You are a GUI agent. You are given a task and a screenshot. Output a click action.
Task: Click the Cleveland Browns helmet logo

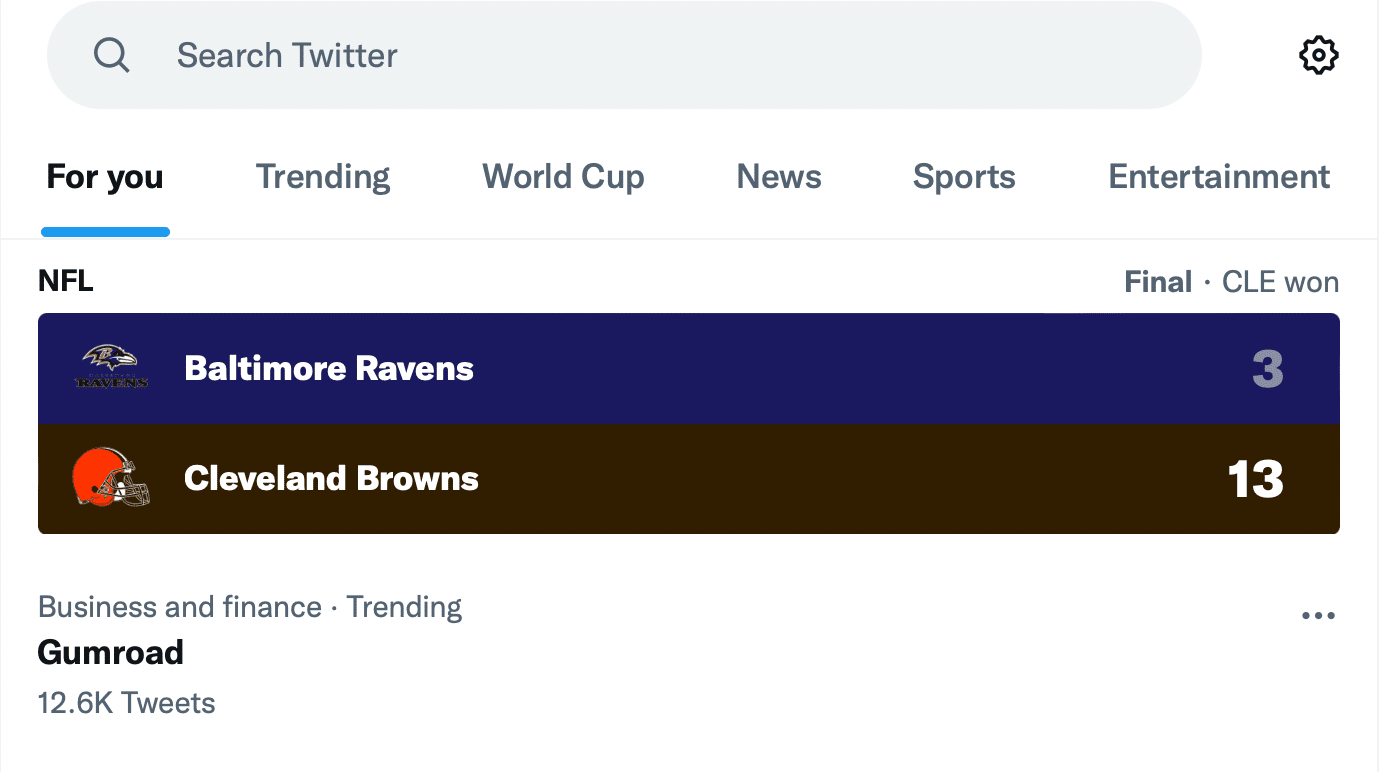pos(111,477)
